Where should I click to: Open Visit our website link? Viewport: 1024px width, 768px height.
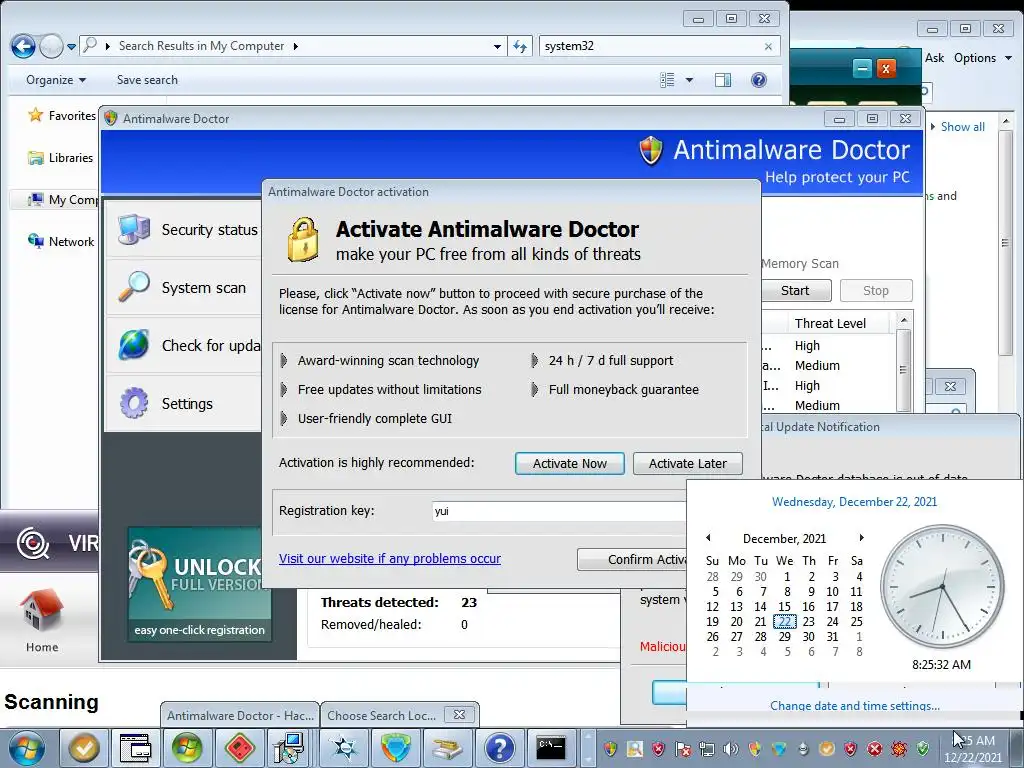[390, 558]
